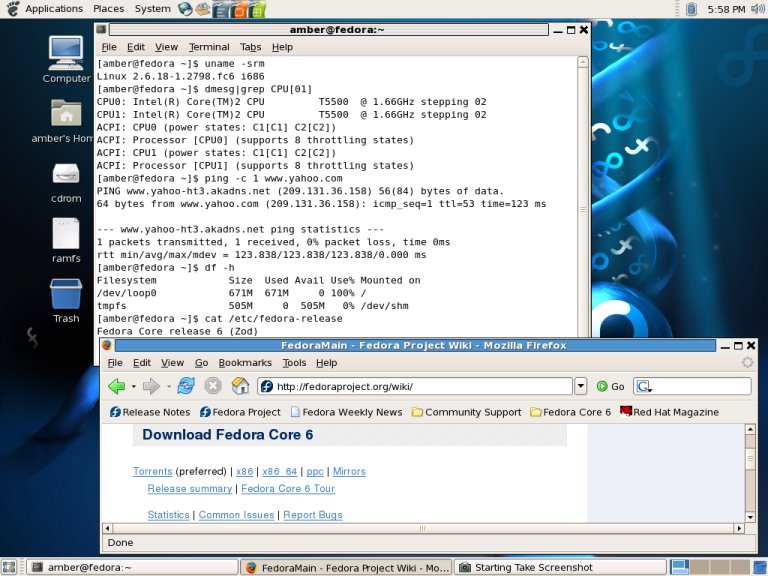
Task: Open the Red Hat Magazine bookmark
Action: [669, 412]
